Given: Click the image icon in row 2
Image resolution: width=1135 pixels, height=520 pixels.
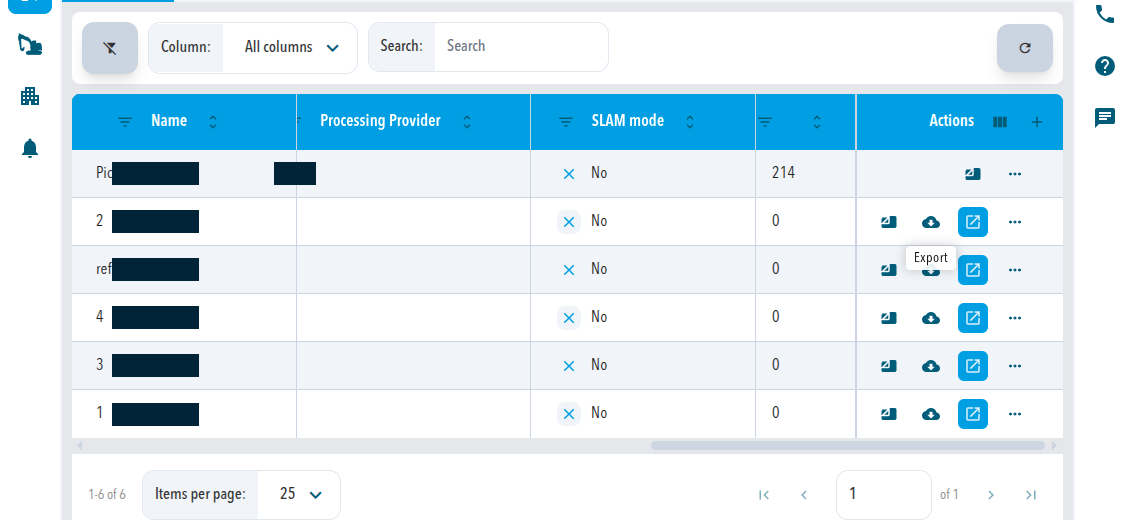Looking at the screenshot, I should pos(889,222).
